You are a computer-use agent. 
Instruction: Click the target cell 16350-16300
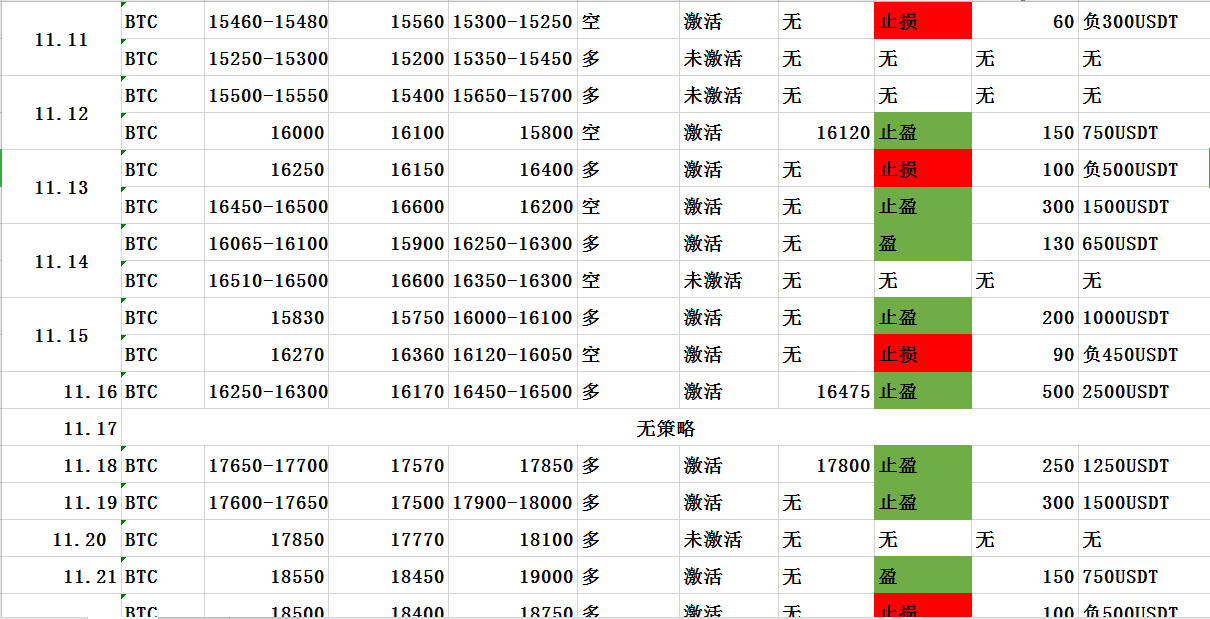point(513,280)
